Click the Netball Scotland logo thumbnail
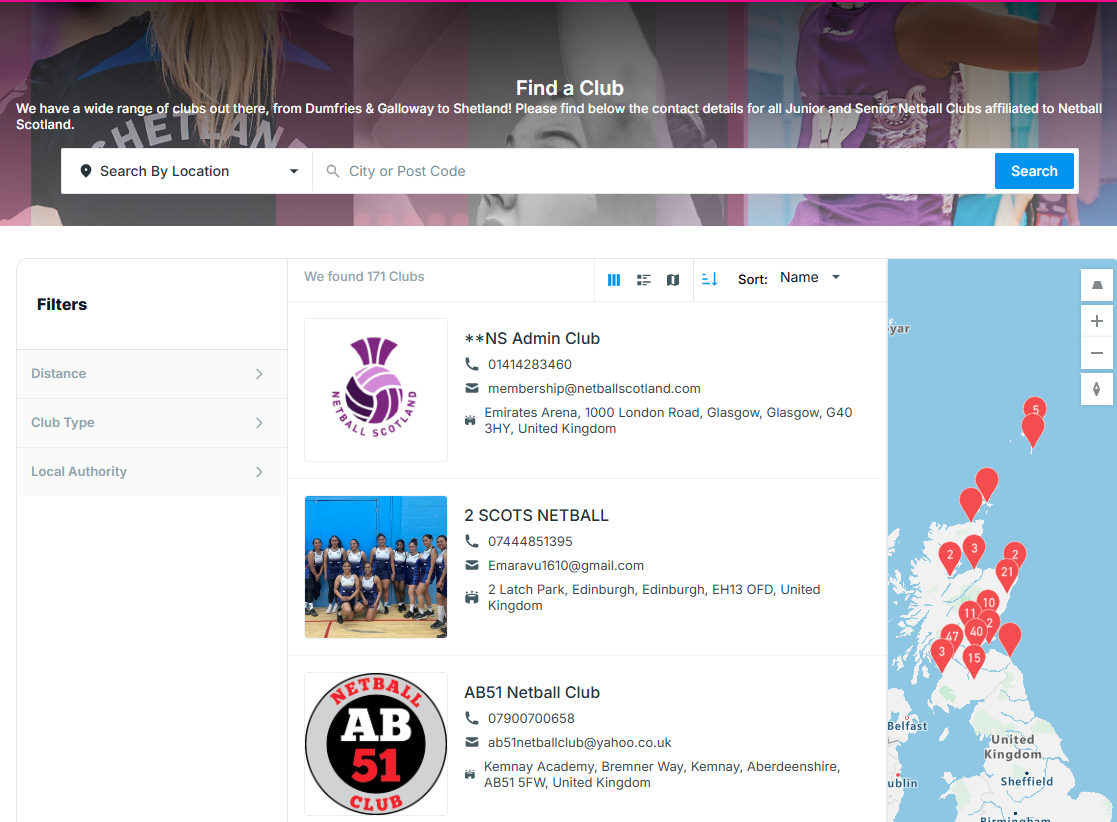 click(x=376, y=390)
